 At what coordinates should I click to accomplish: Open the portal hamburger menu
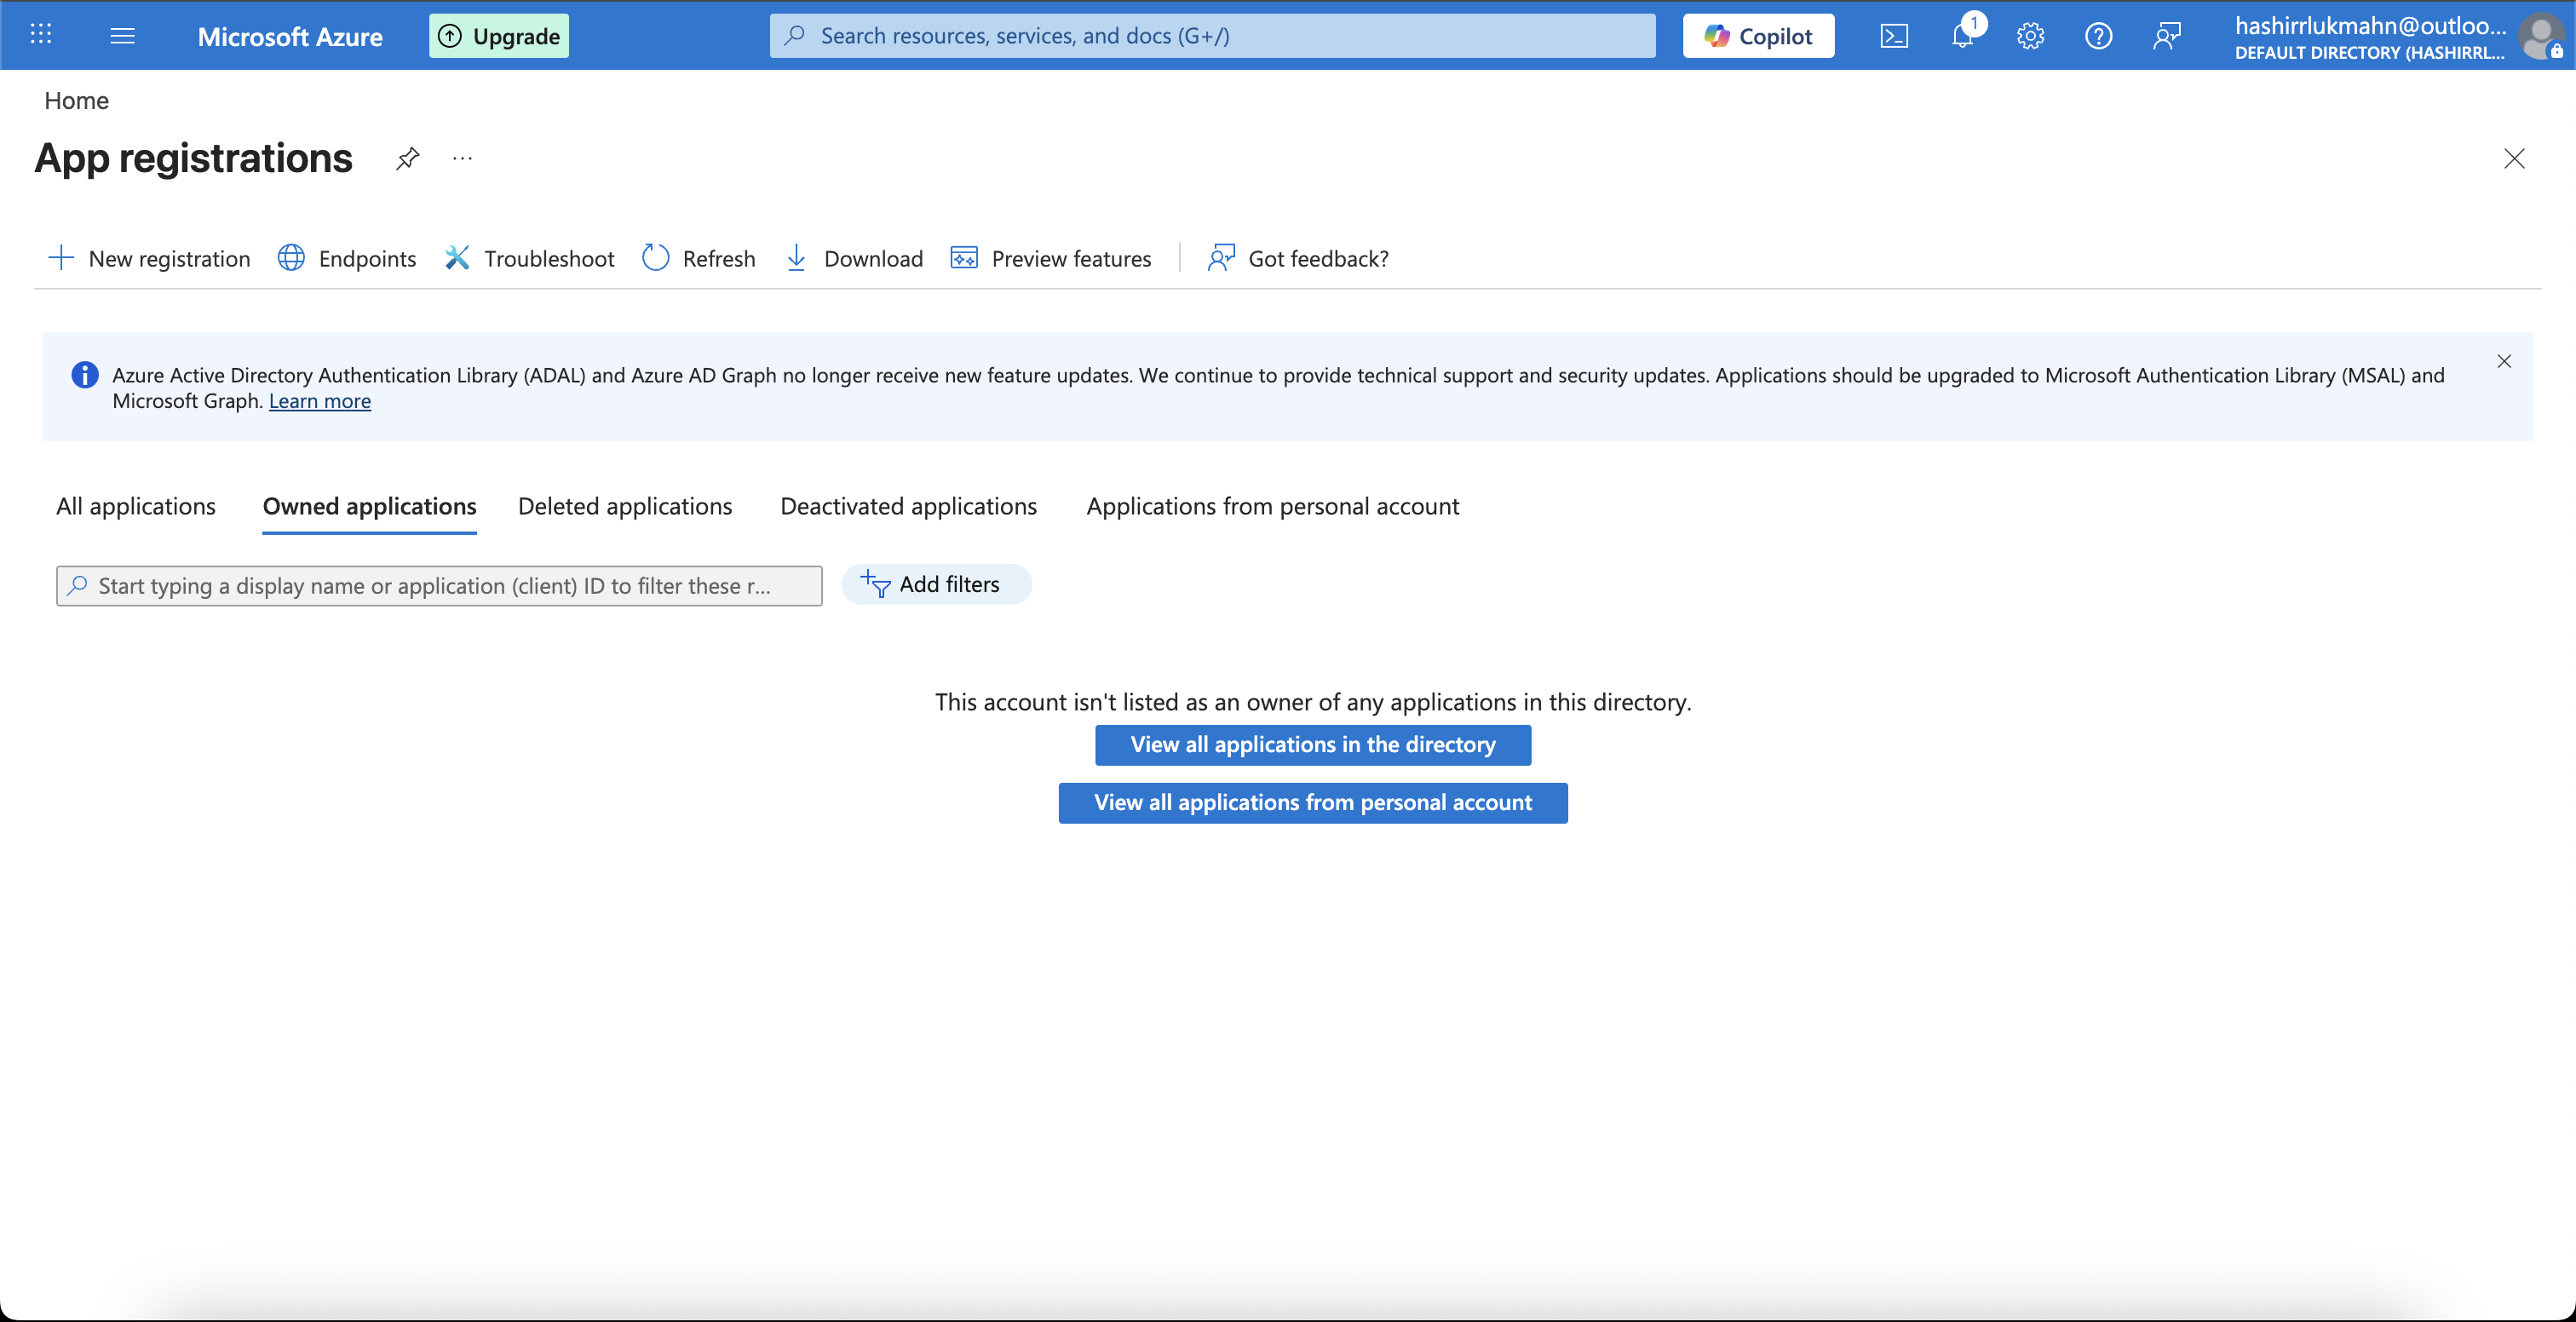tap(123, 35)
